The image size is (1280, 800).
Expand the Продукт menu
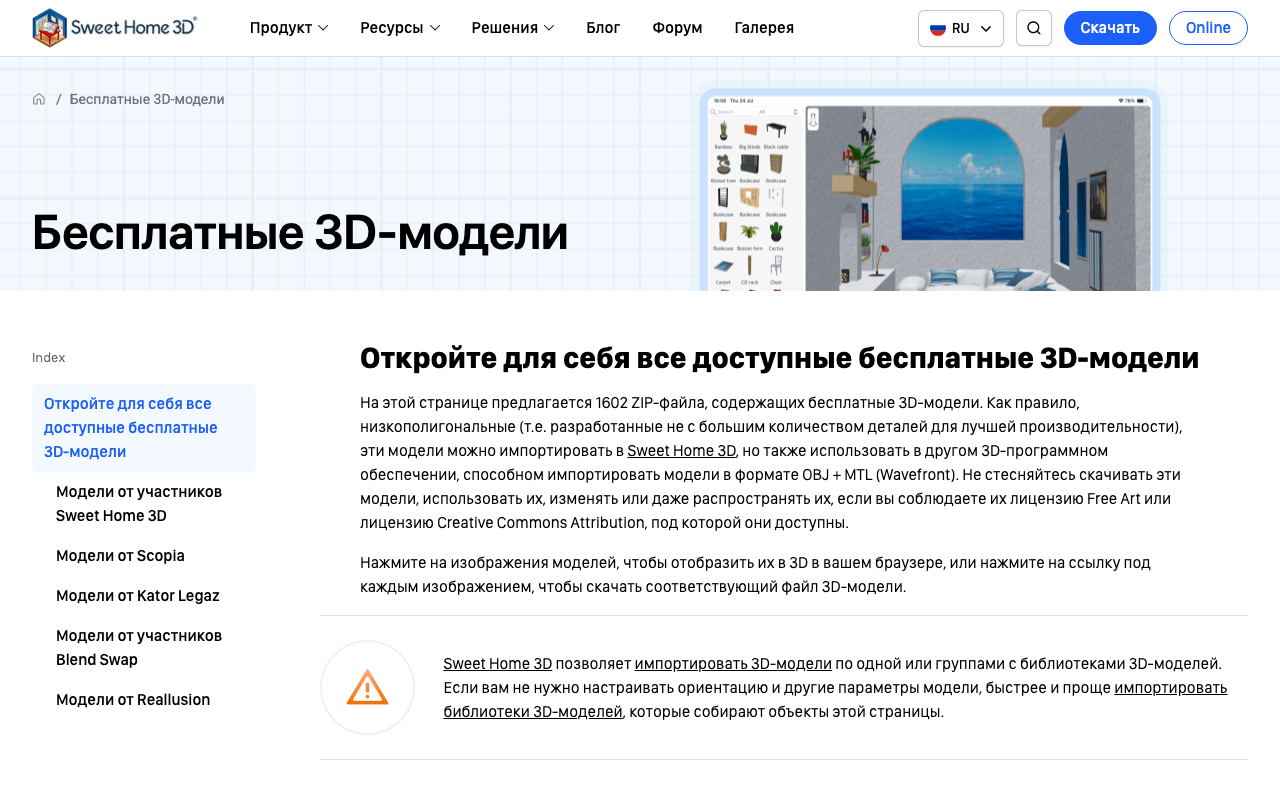tap(289, 28)
